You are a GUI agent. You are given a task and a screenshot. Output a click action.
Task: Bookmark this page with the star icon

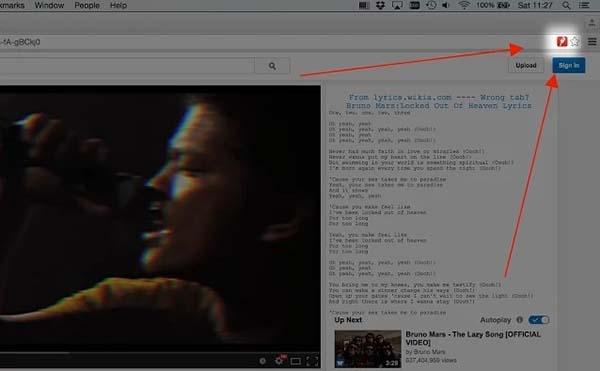(574, 41)
